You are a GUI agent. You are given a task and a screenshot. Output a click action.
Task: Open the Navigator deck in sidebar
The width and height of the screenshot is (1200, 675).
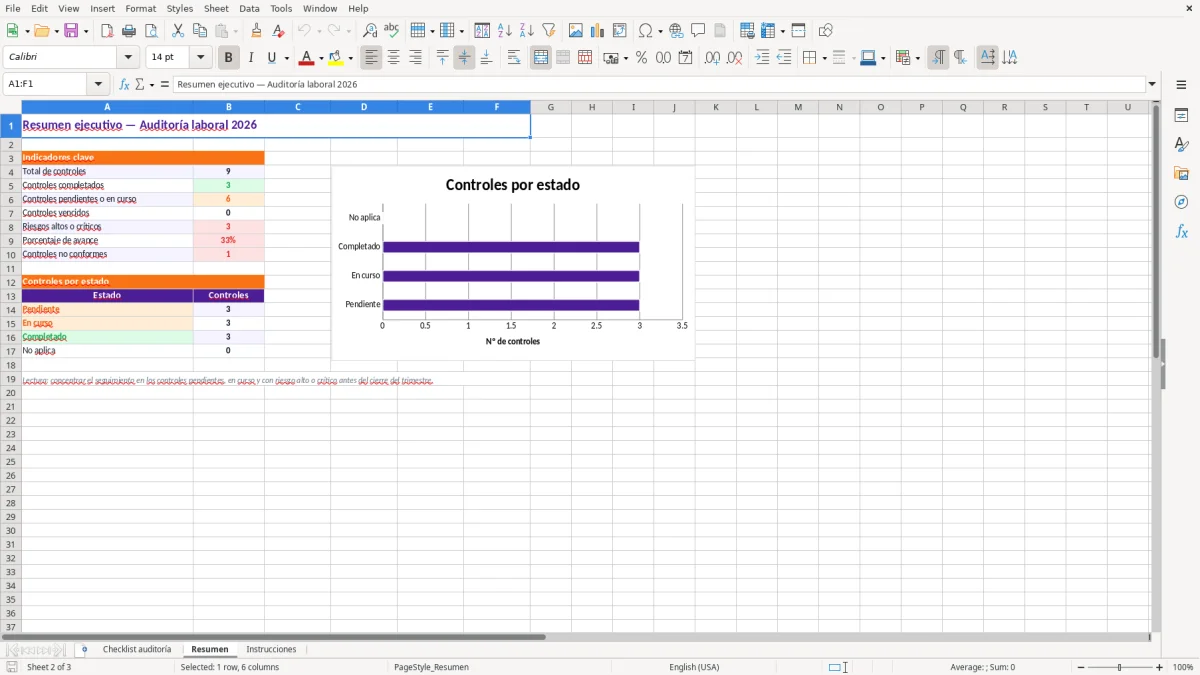coord(1181,202)
